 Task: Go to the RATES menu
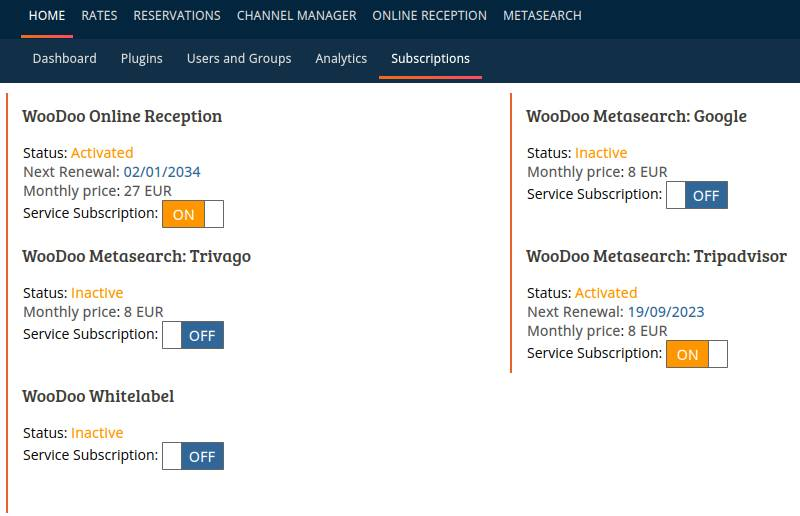(99, 16)
